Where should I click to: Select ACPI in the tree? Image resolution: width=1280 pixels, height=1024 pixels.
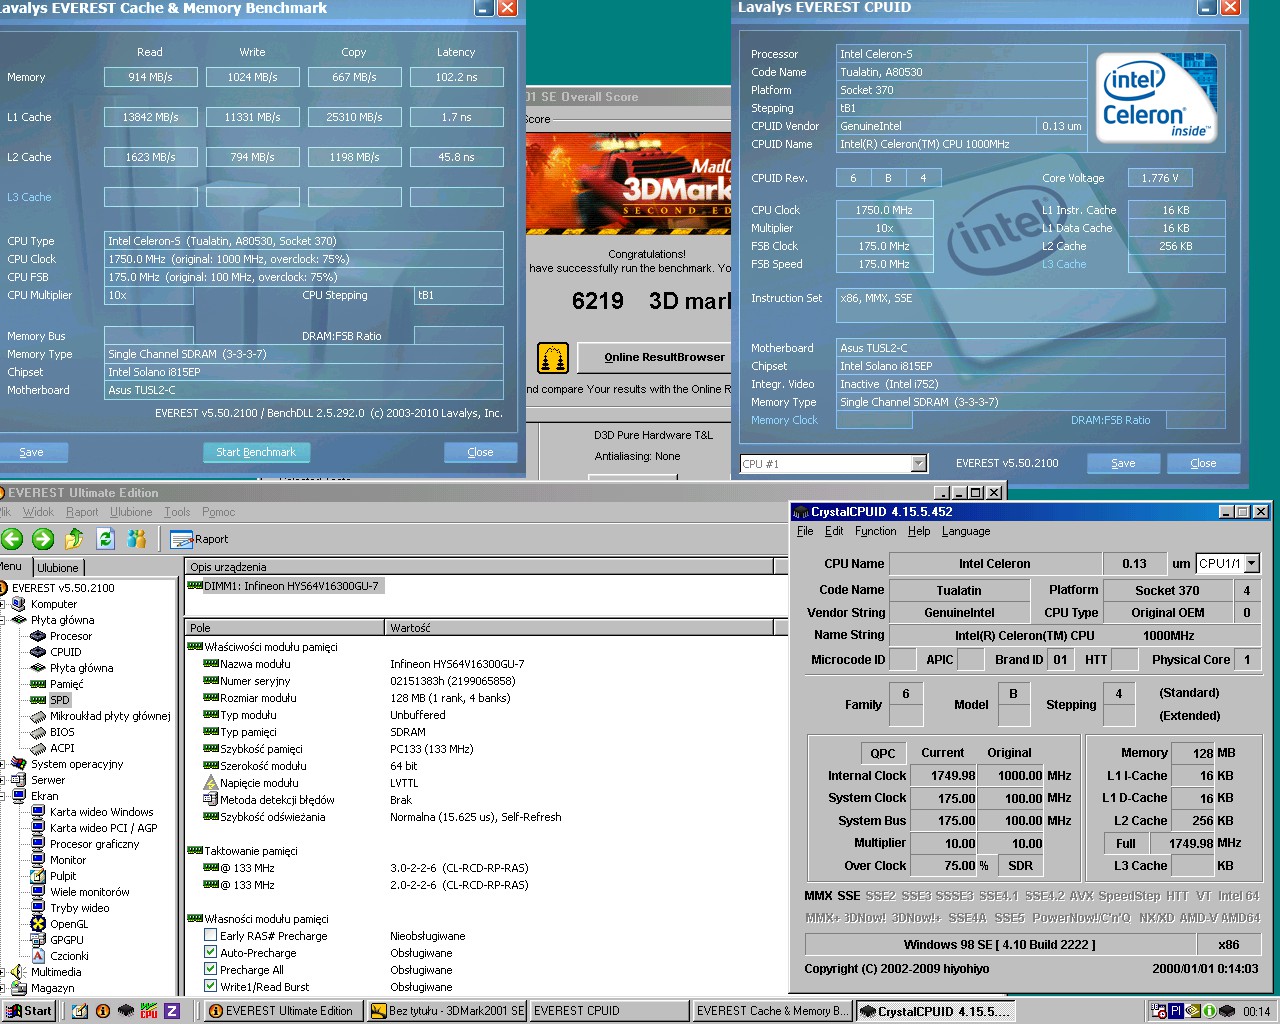tap(62, 748)
